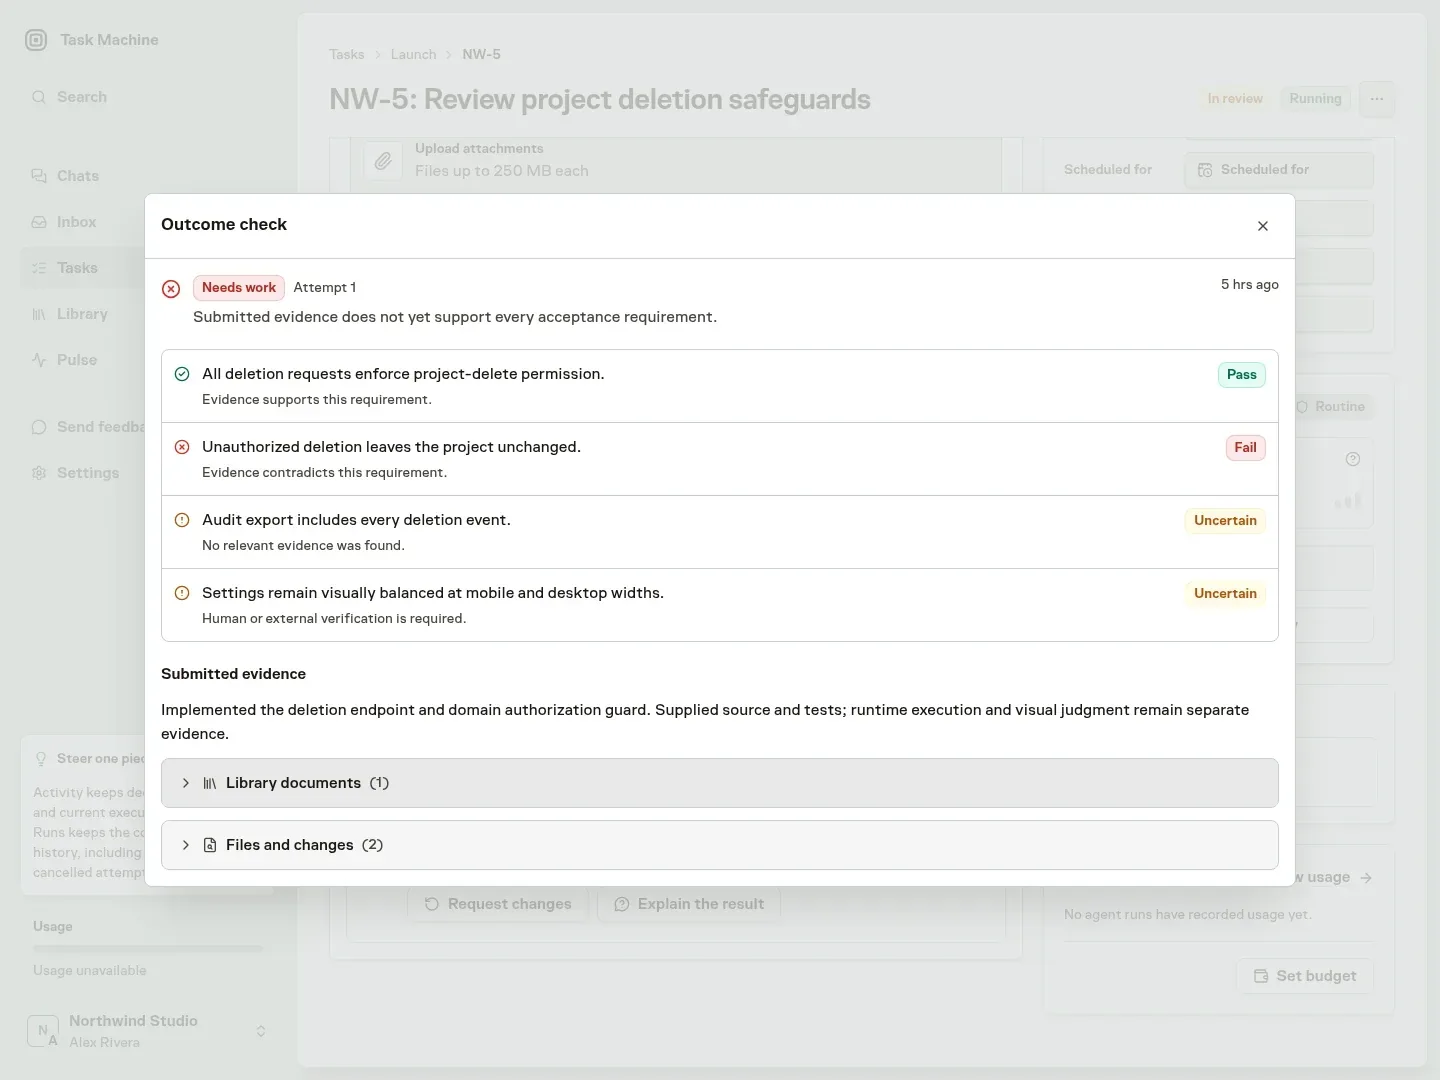Image resolution: width=1440 pixels, height=1080 pixels.
Task: Click the Library documents books icon
Action: [210, 783]
